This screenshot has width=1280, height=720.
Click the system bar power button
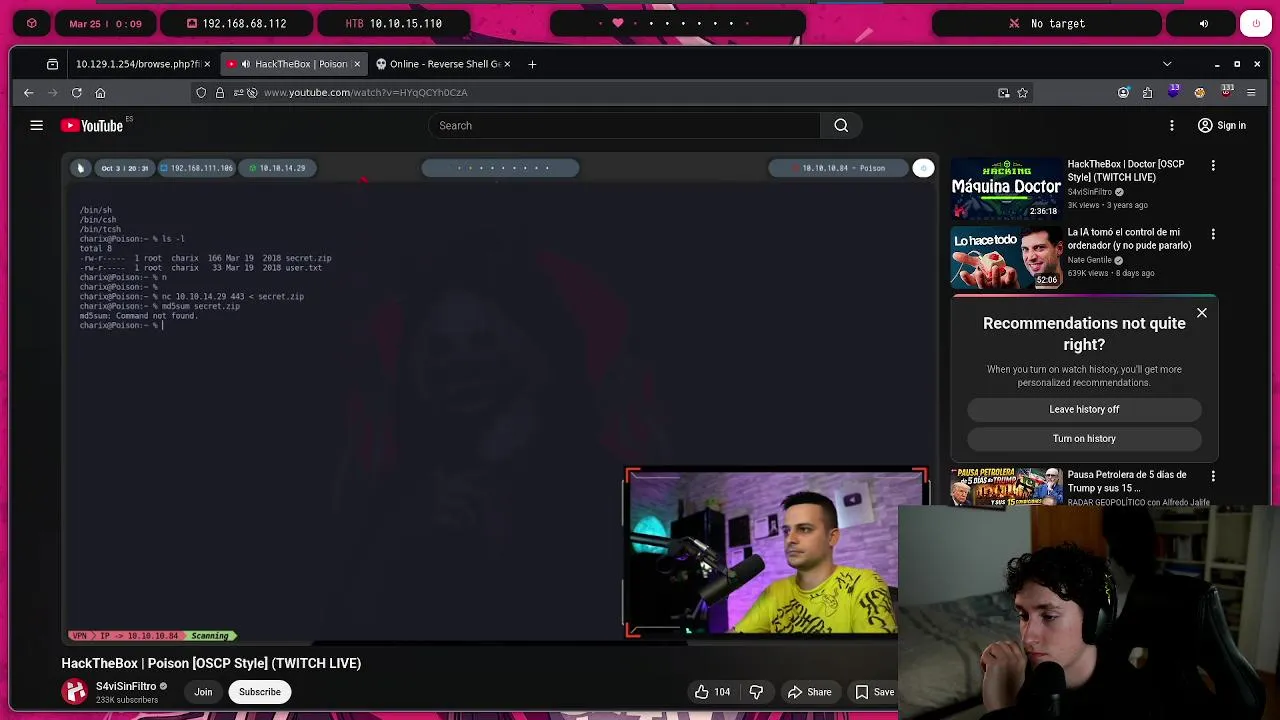click(1256, 23)
